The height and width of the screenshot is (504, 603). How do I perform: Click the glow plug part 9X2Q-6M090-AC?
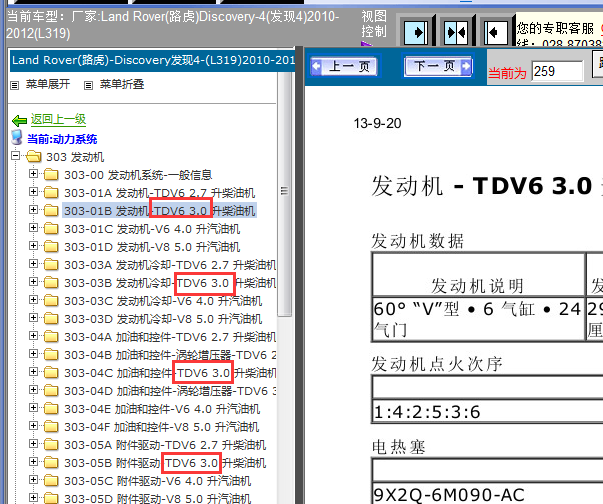click(449, 495)
